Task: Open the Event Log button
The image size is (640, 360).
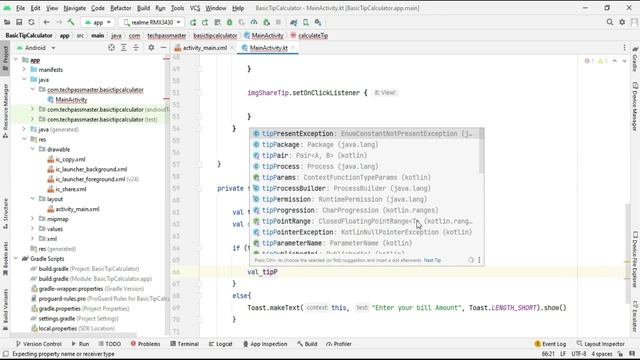Action: click(x=550, y=344)
